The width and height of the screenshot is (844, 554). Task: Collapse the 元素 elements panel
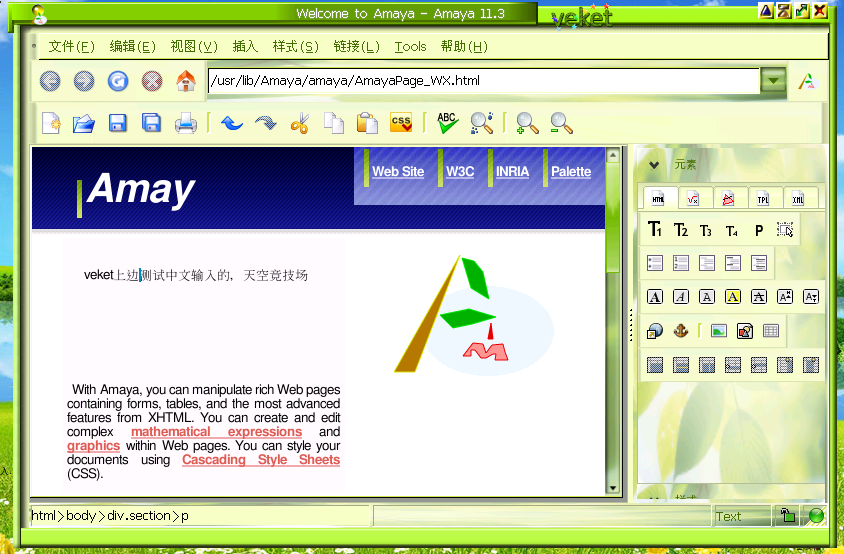click(x=654, y=165)
